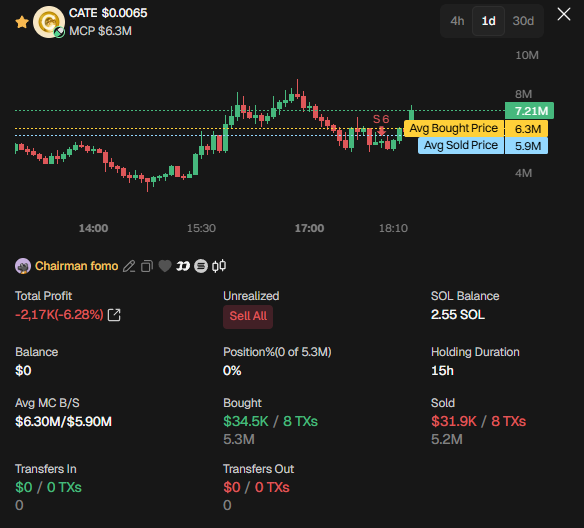Select the 30d timeframe tab

point(523,21)
